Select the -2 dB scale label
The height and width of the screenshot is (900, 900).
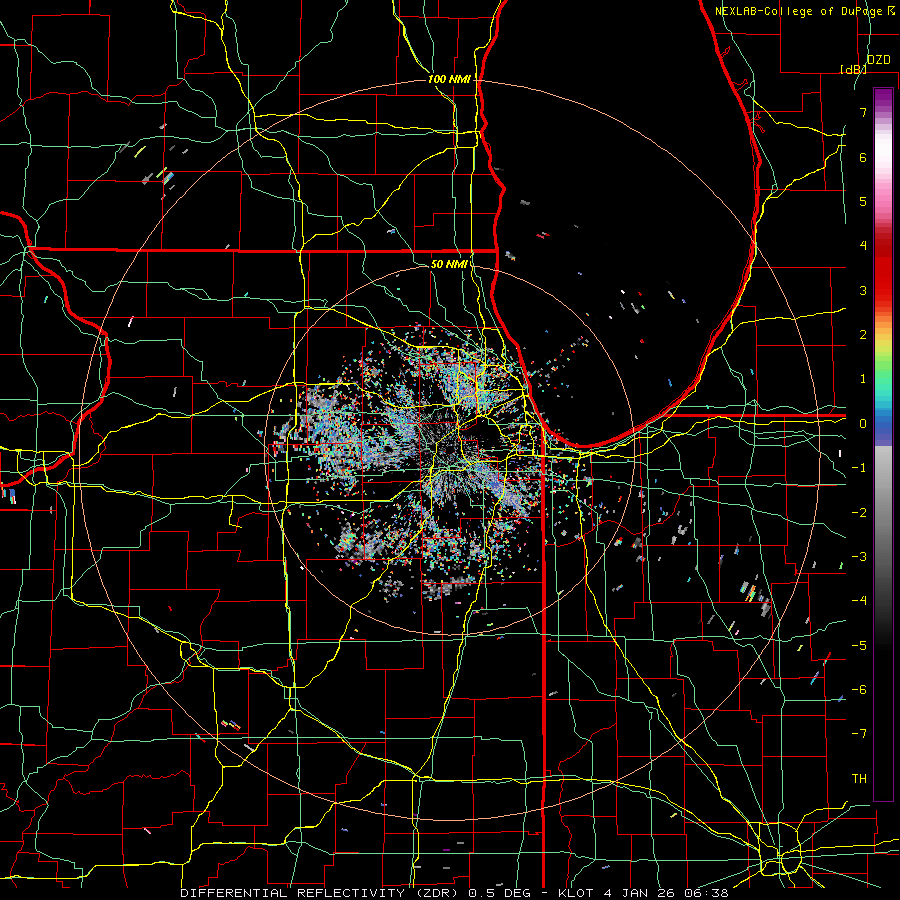[x=859, y=513]
